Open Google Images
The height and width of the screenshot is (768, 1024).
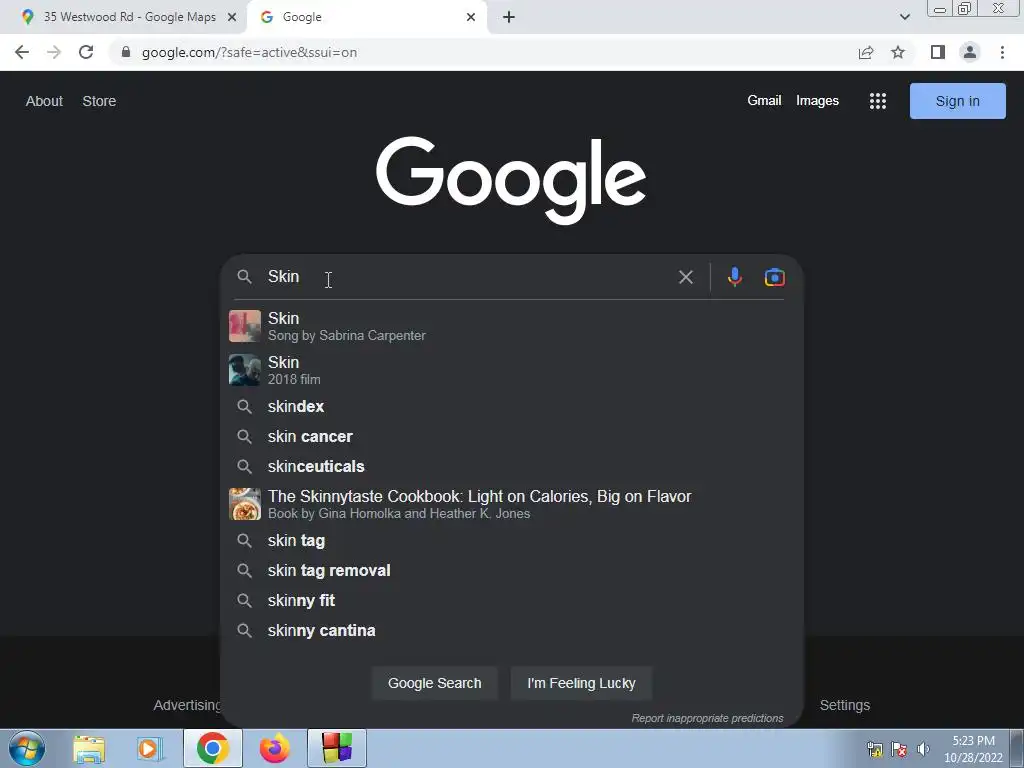tap(817, 101)
